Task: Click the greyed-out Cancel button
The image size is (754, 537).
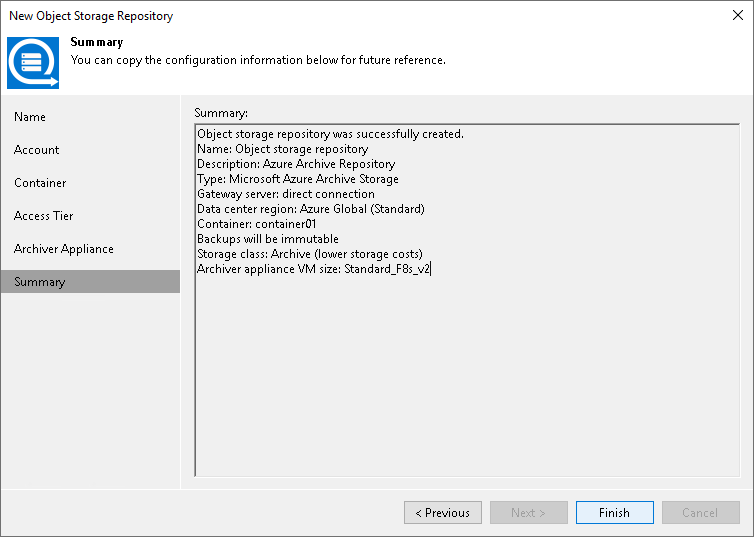Action: [x=701, y=512]
